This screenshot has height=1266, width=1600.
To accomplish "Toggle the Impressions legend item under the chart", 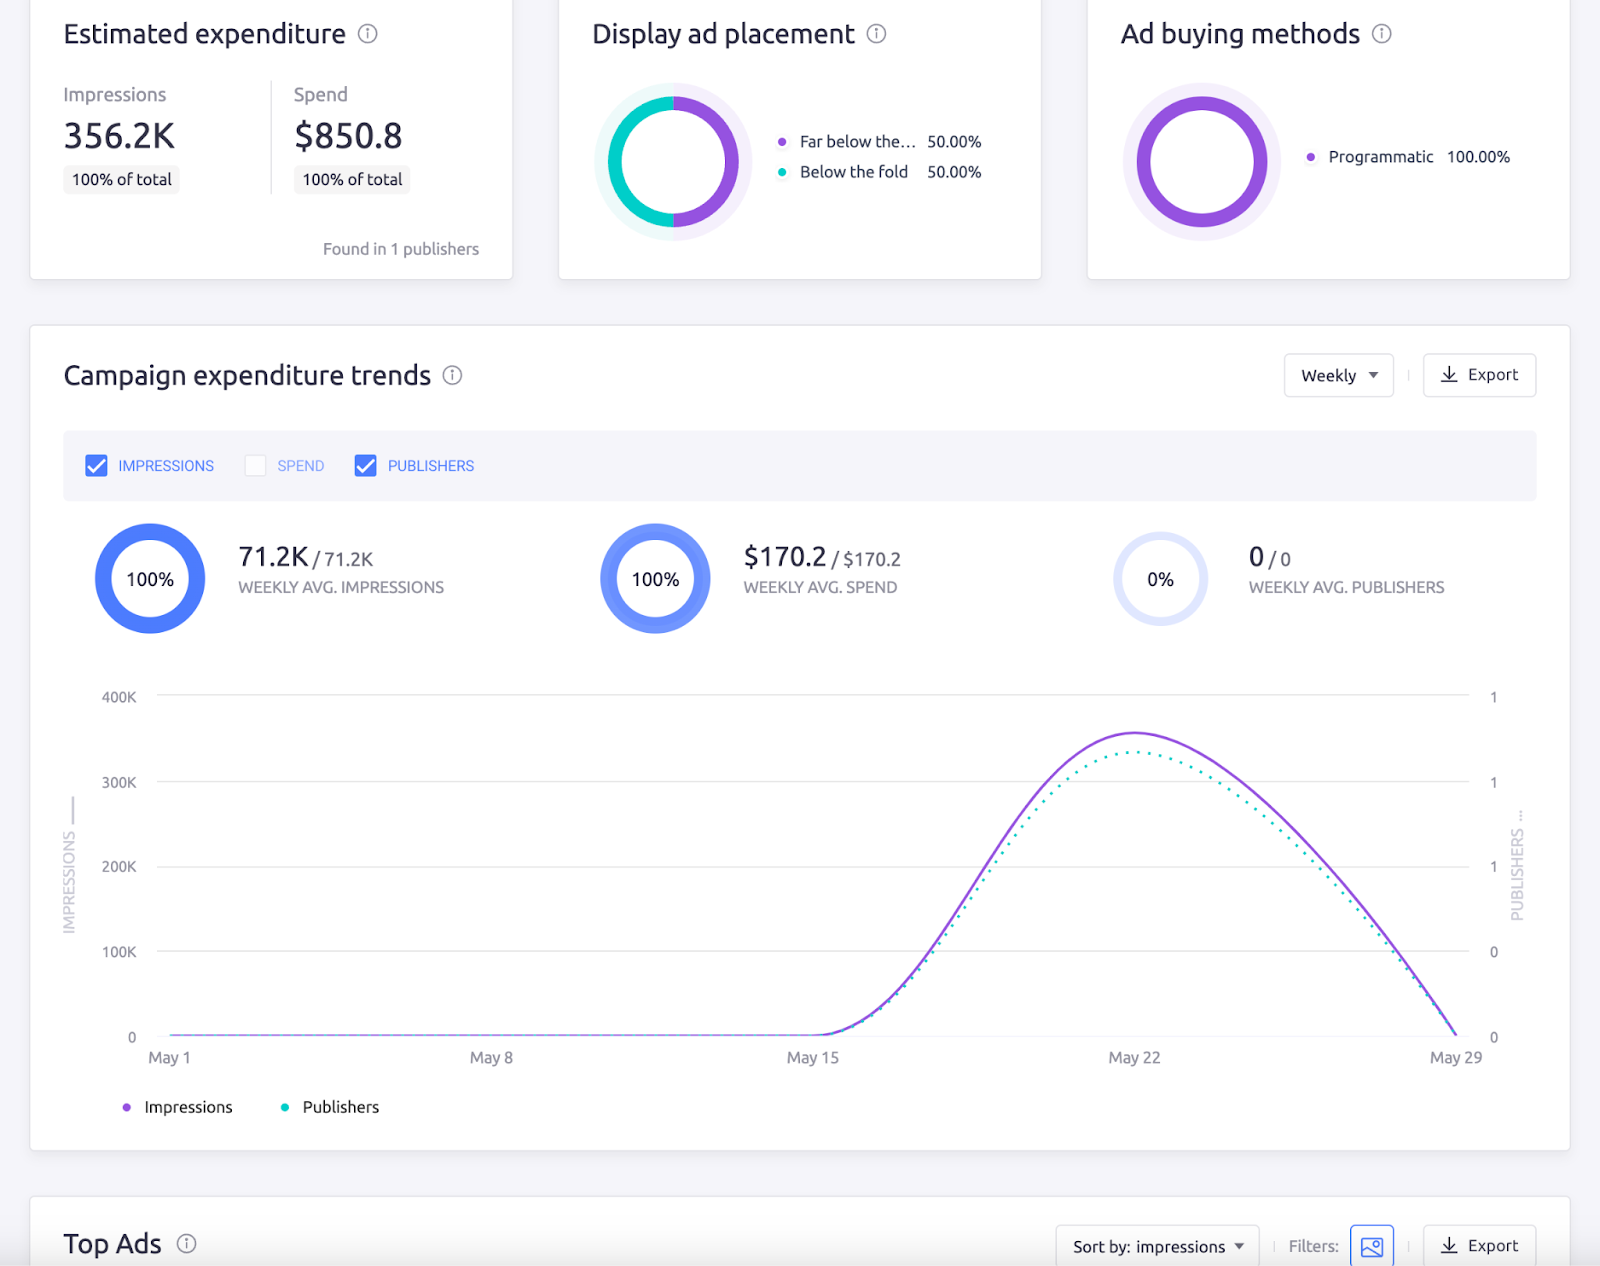I will 177,1107.
